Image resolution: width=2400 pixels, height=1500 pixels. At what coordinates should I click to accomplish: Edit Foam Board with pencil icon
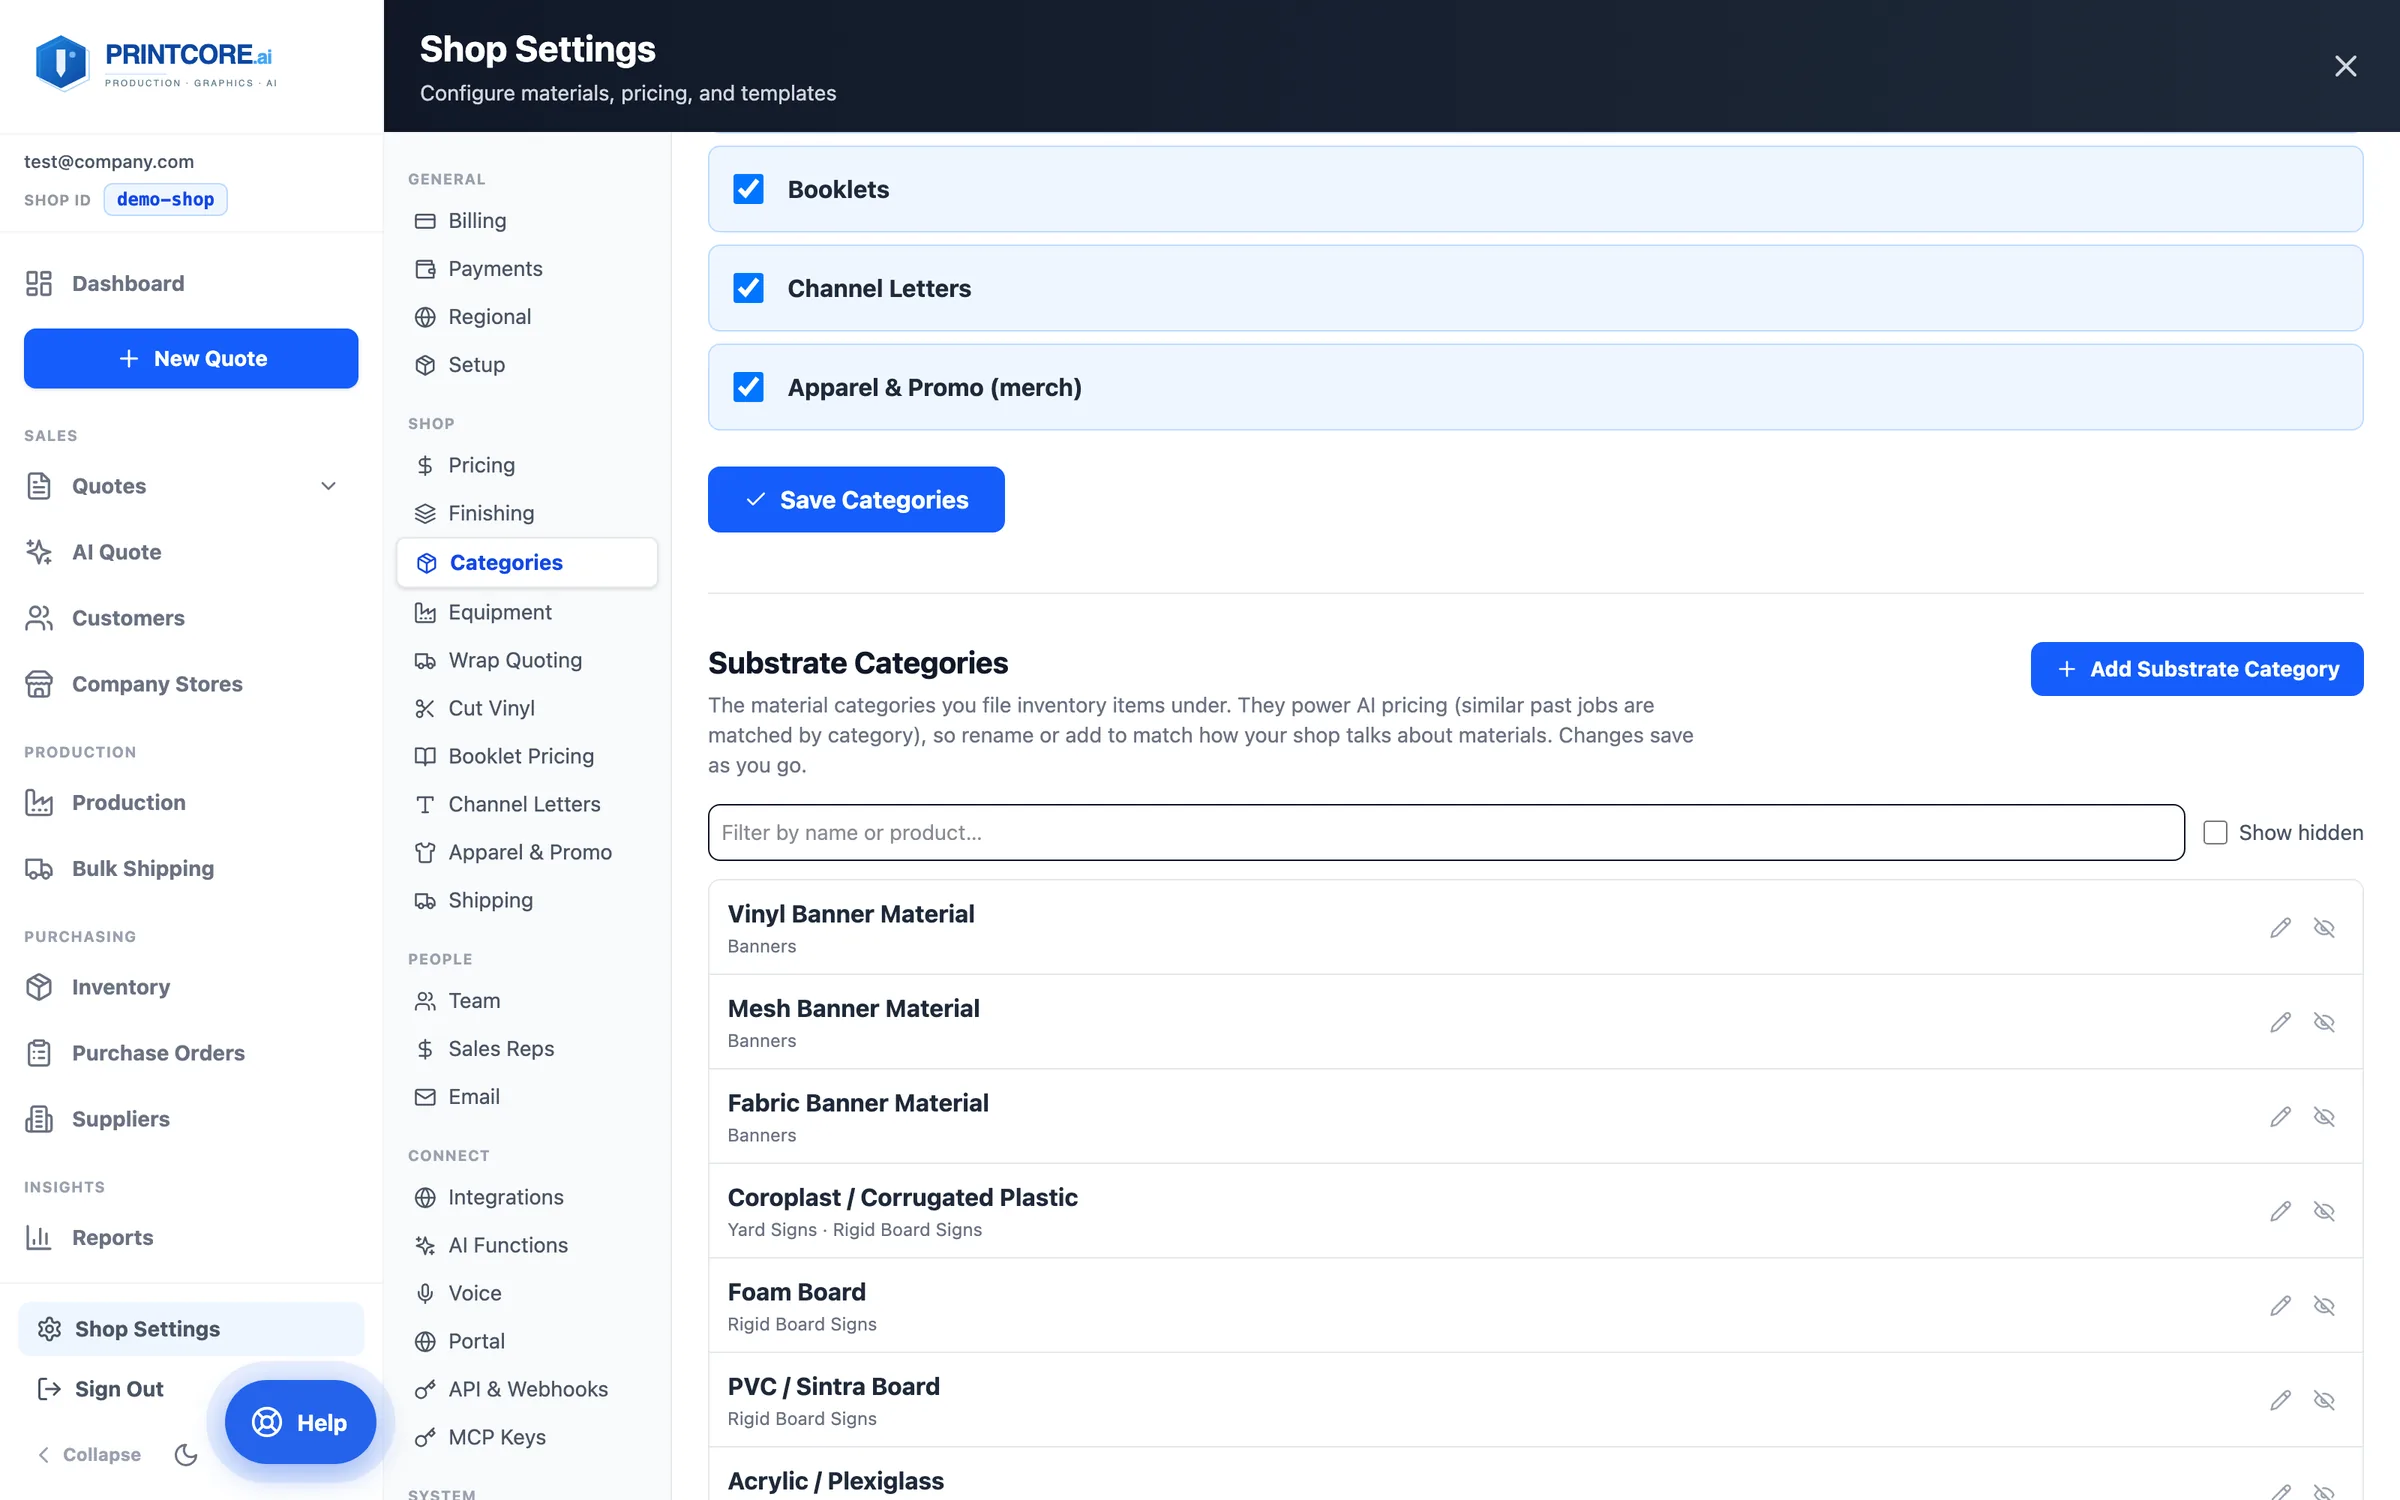pyautogui.click(x=2280, y=1306)
